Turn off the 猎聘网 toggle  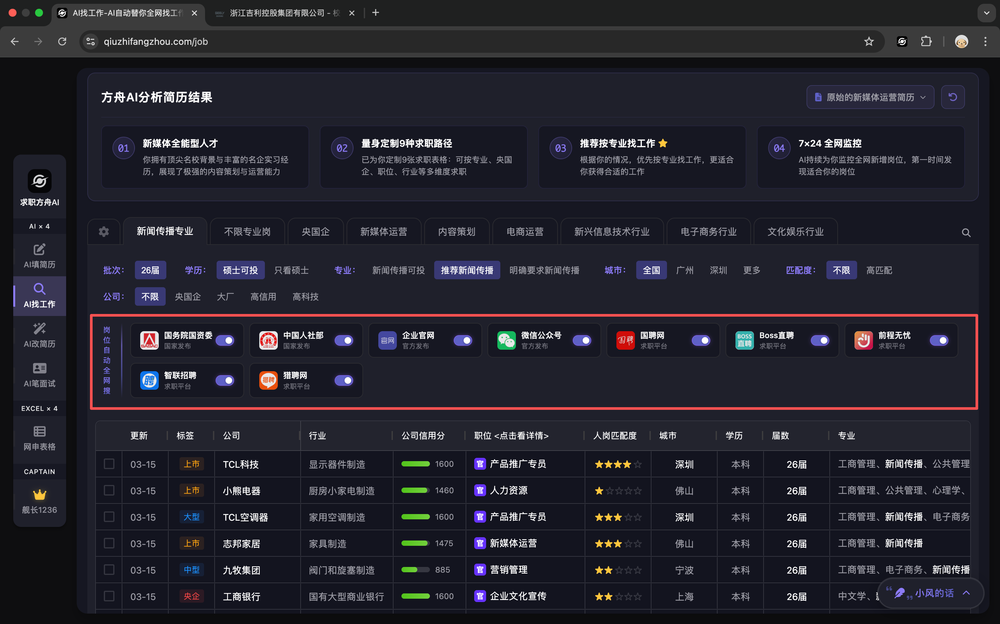[x=344, y=380]
